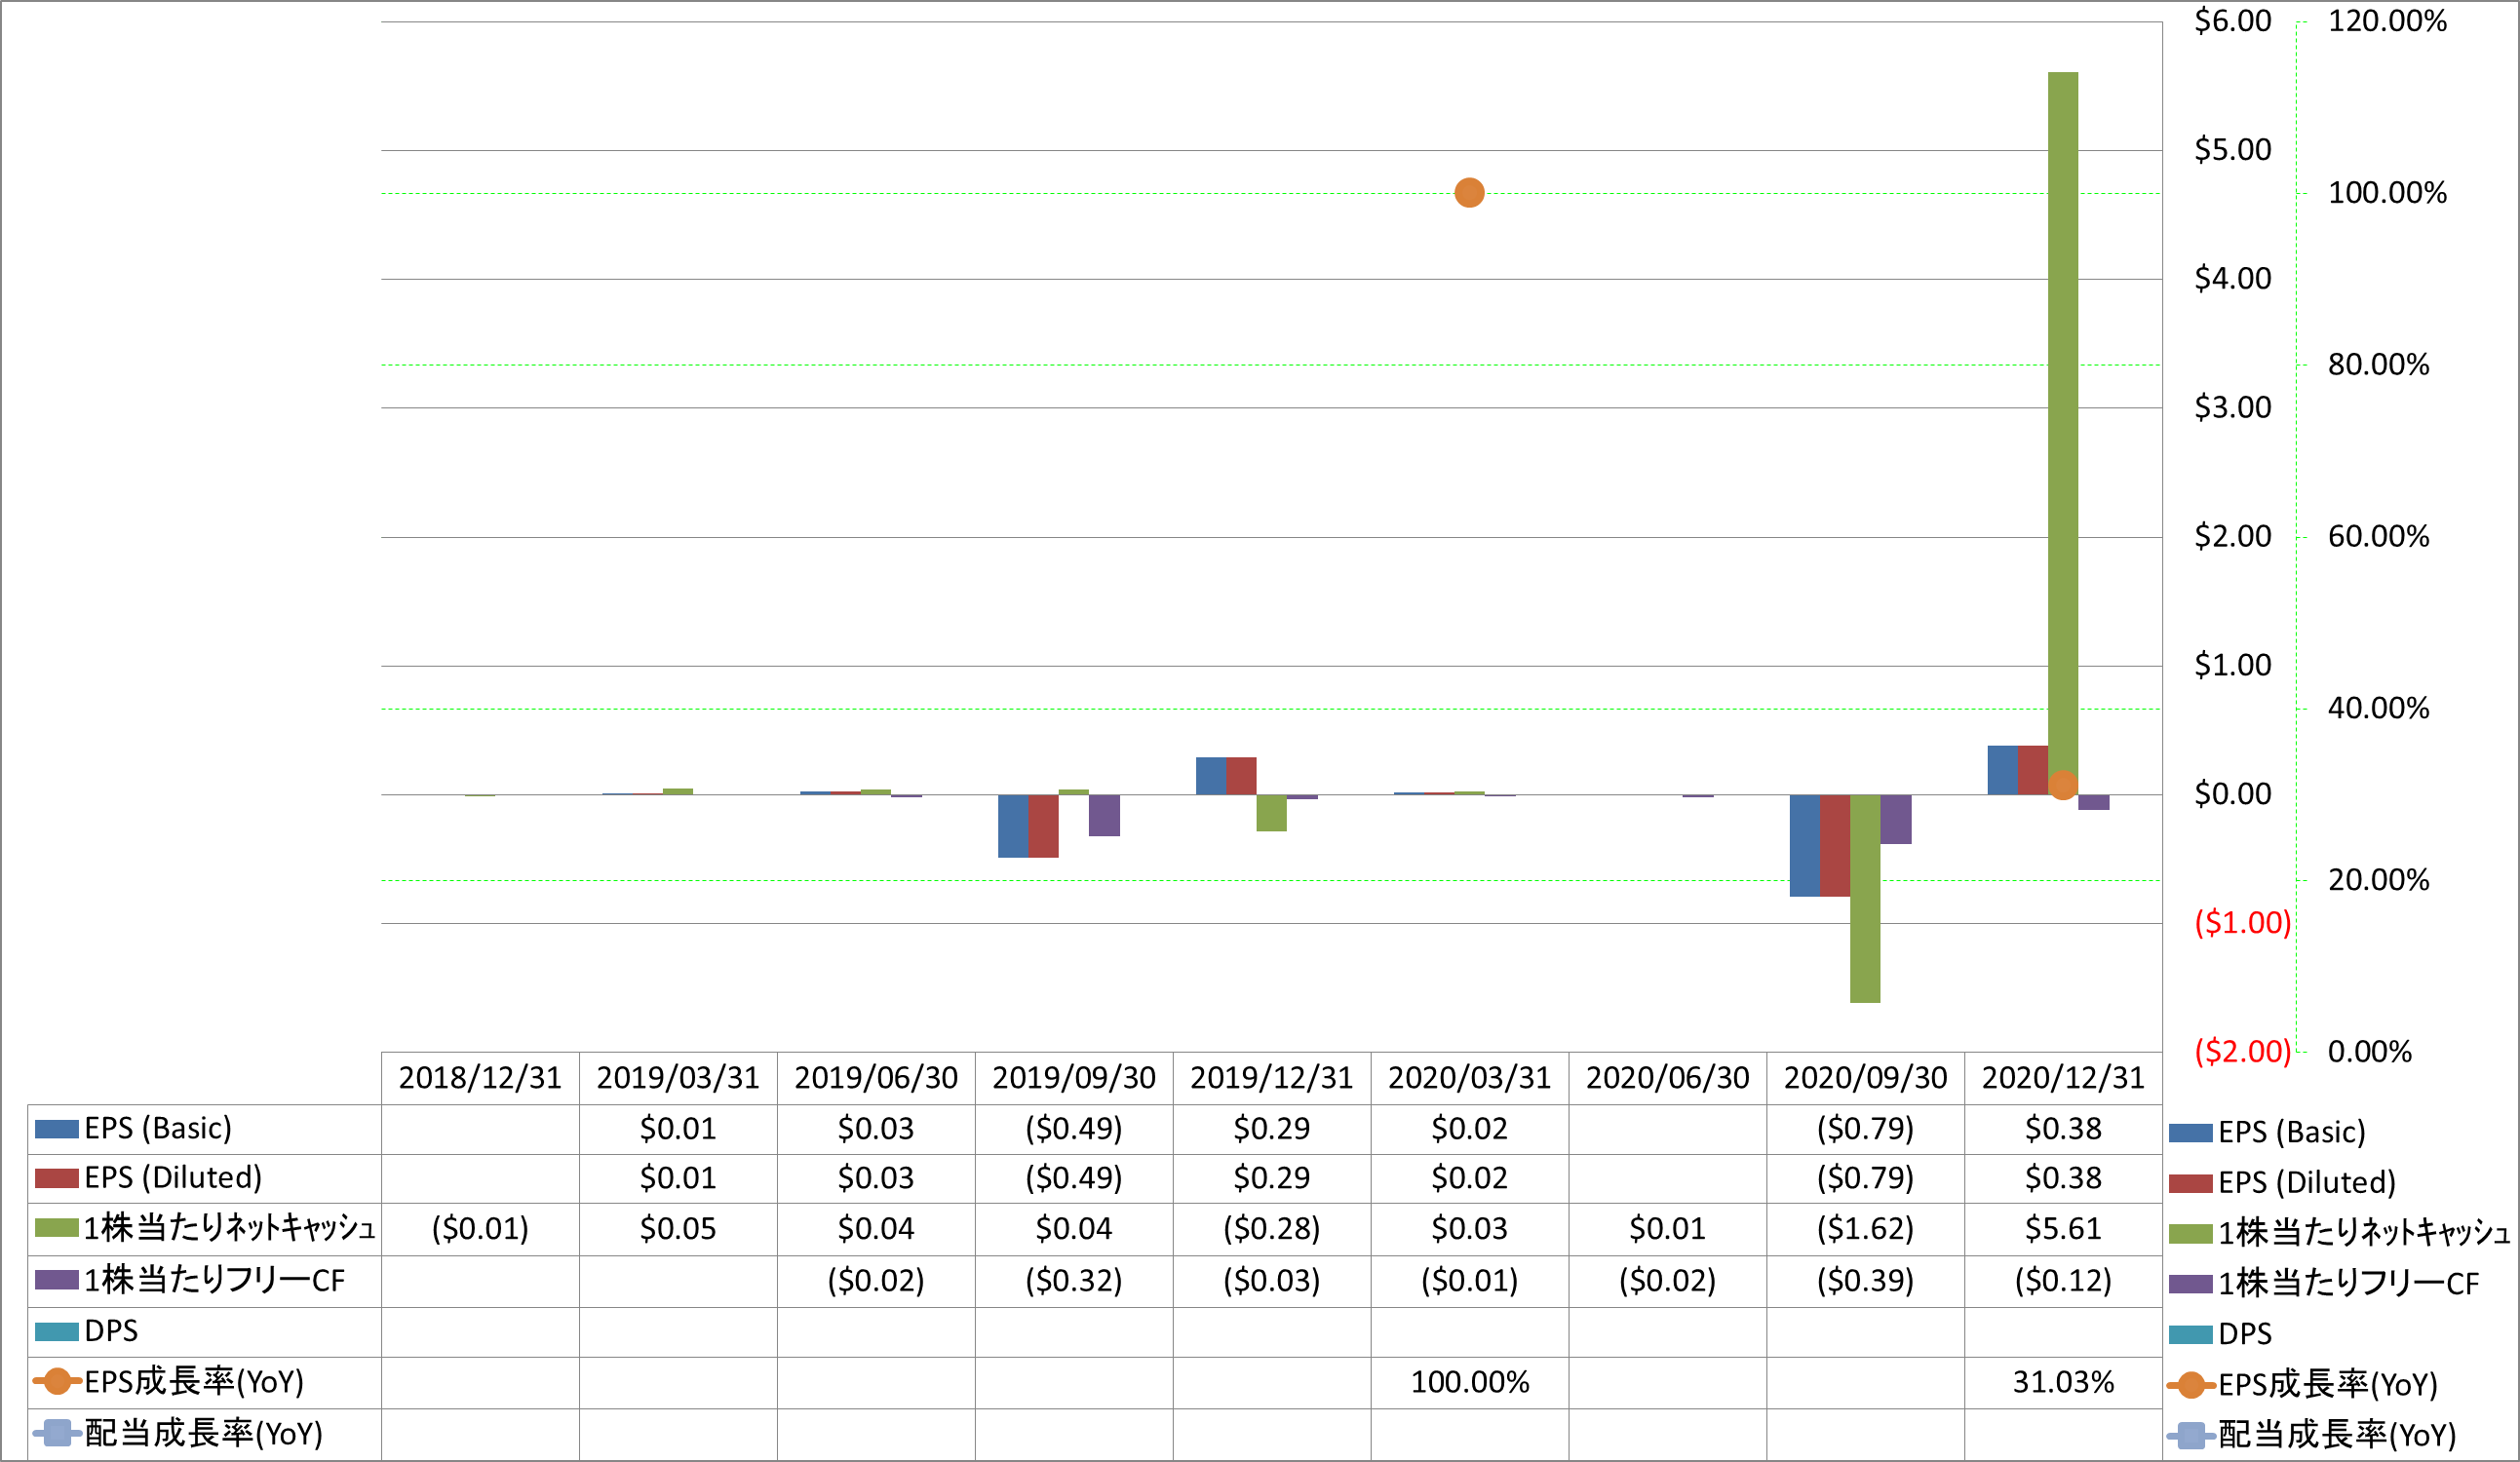Click EPS (Diluted) $0.29 cell

click(1271, 1178)
